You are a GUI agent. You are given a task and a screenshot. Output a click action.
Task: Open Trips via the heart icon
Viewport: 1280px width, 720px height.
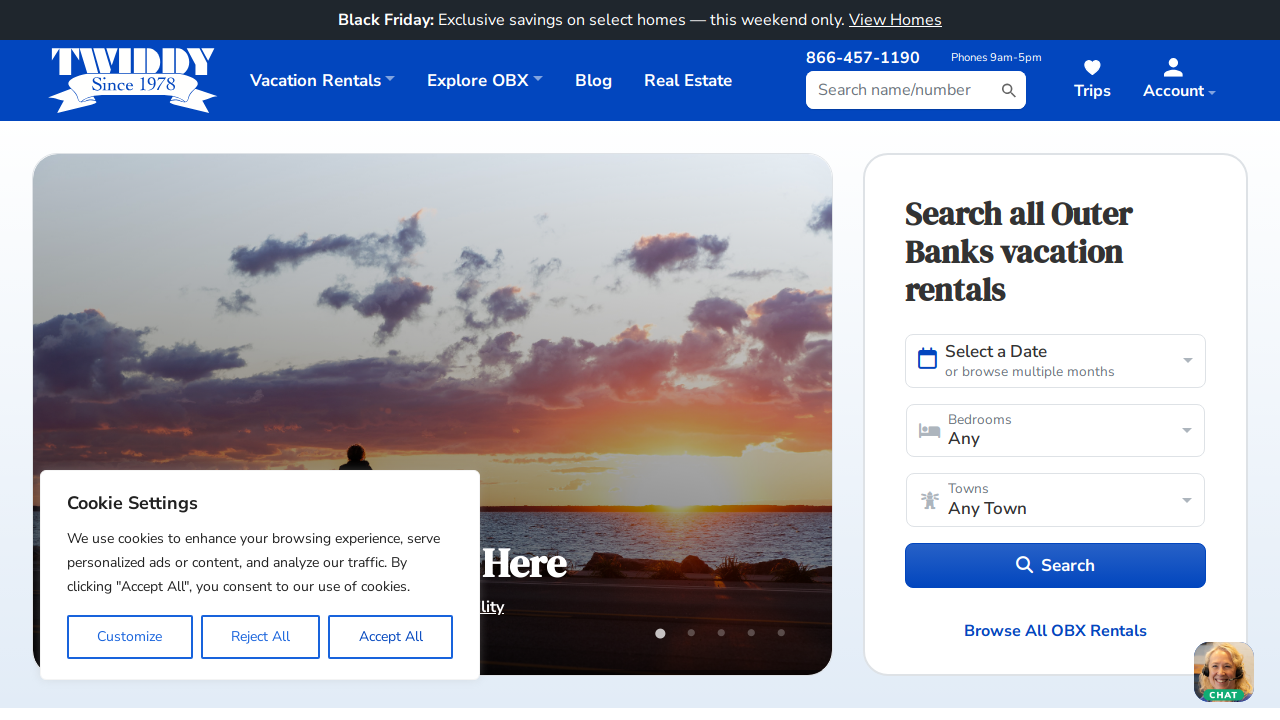coord(1092,67)
